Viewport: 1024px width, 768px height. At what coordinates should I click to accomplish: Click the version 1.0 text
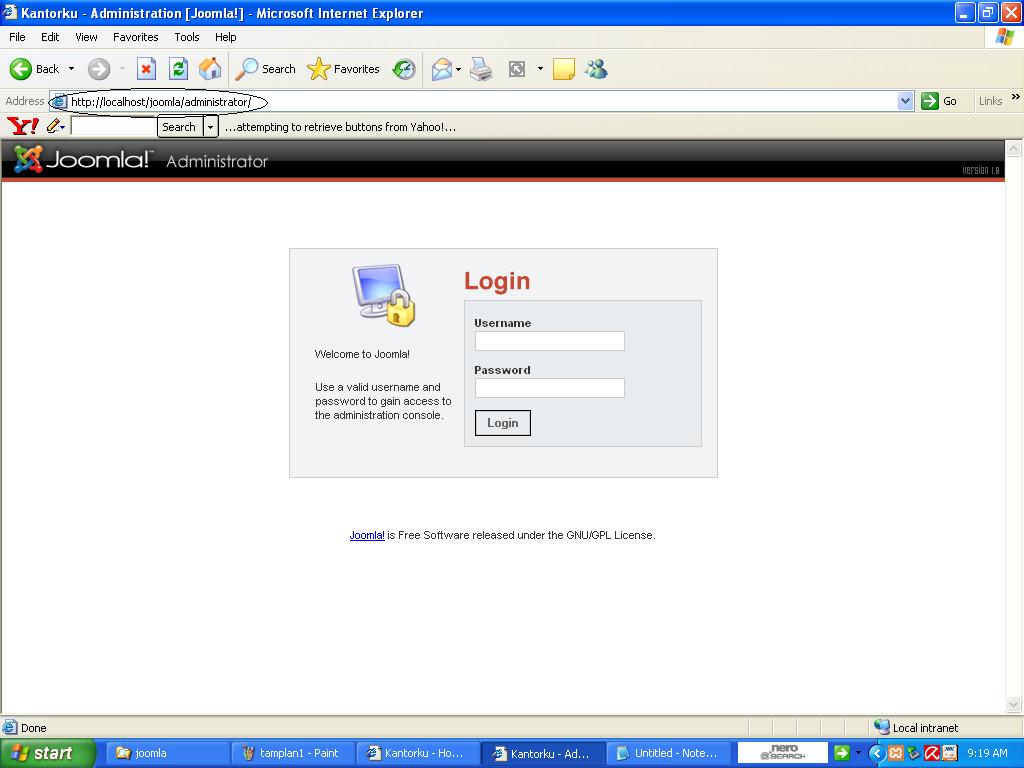coord(980,170)
